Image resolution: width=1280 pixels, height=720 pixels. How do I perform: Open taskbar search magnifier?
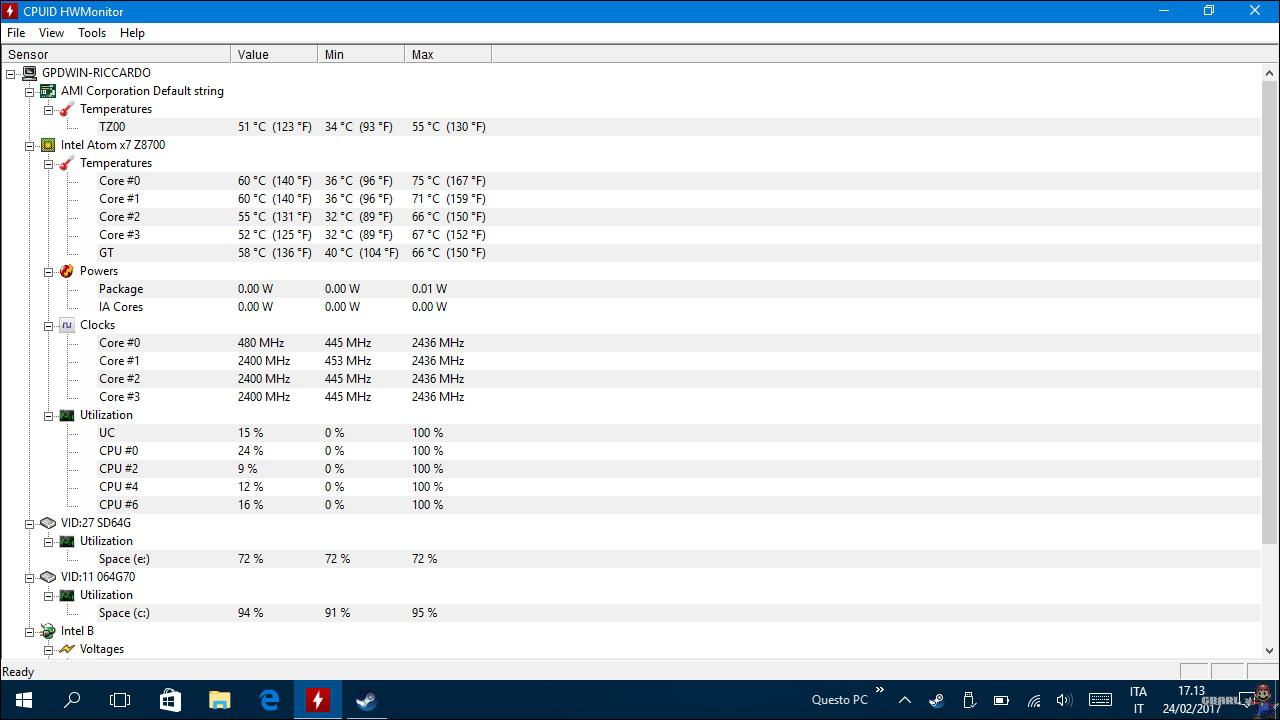72,700
